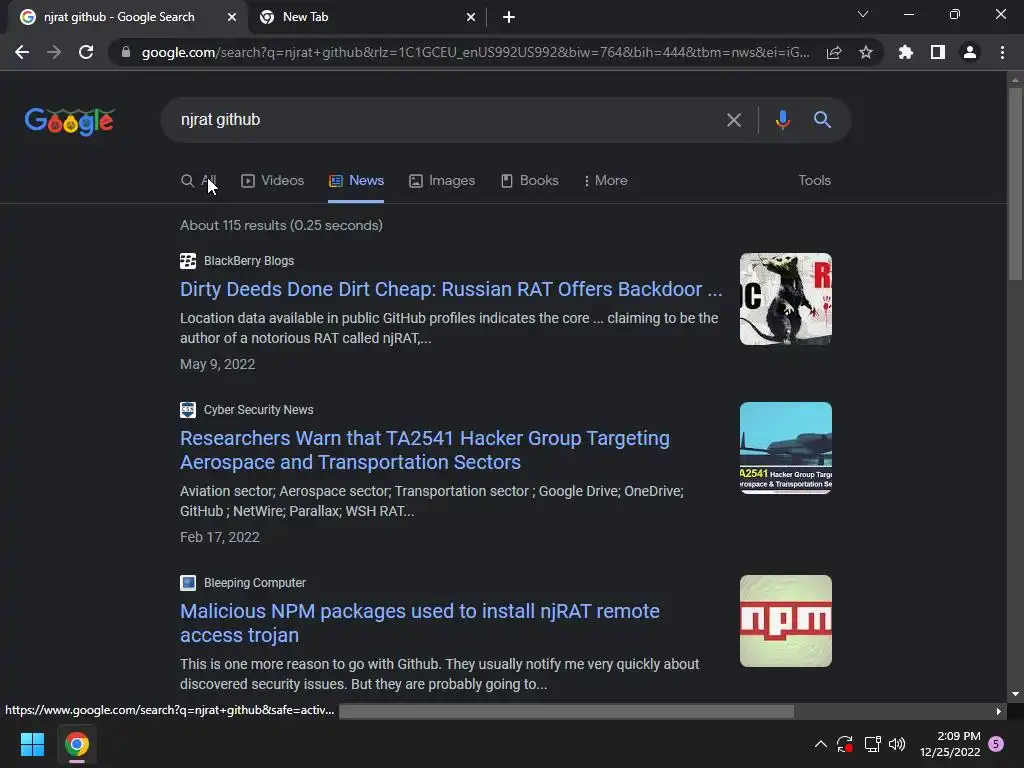The height and width of the screenshot is (768, 1024).
Task: Open the rat illustration thumbnail
Action: click(x=786, y=299)
